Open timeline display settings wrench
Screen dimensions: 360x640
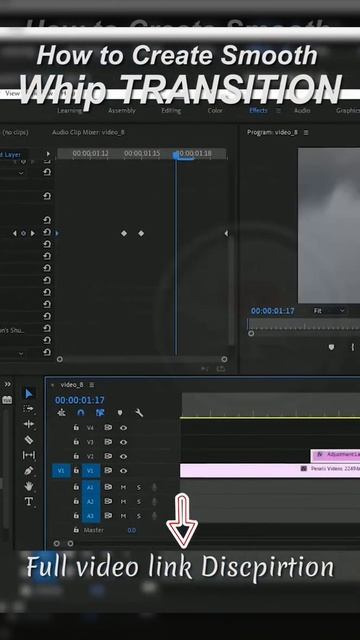point(139,413)
